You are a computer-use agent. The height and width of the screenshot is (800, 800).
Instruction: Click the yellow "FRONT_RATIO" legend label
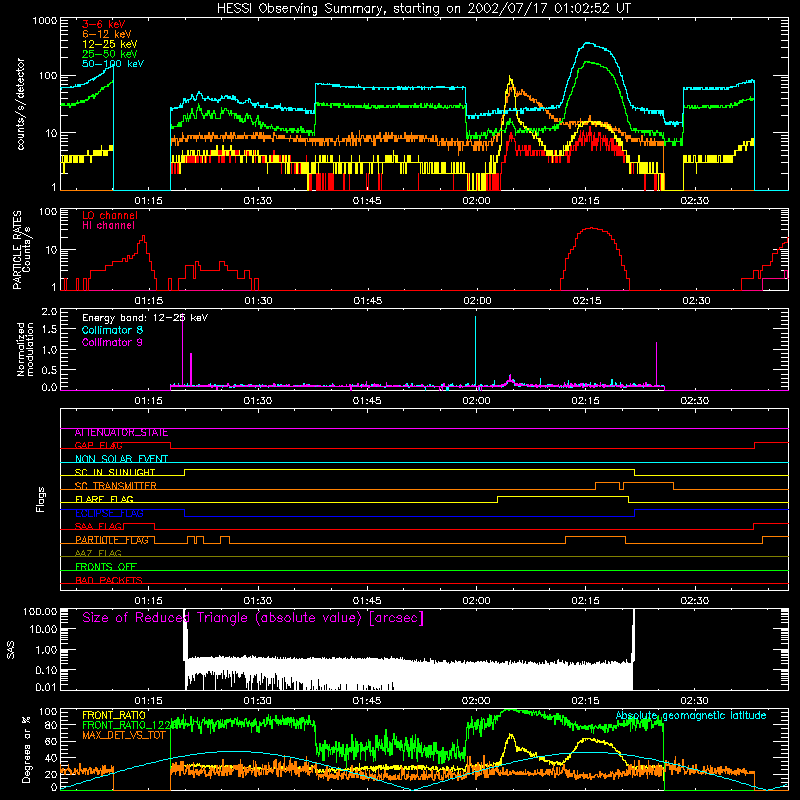point(114,715)
